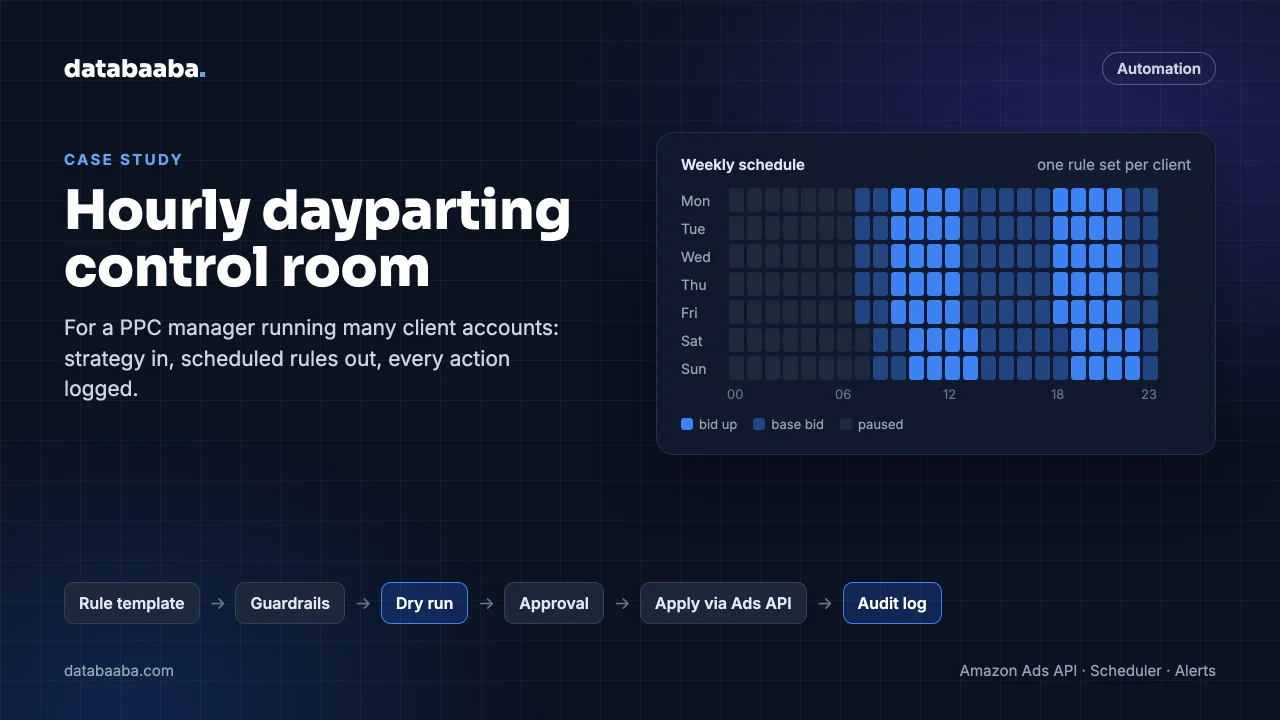Visit the databaaba.com link
The height and width of the screenshot is (720, 1280).
[119, 671]
